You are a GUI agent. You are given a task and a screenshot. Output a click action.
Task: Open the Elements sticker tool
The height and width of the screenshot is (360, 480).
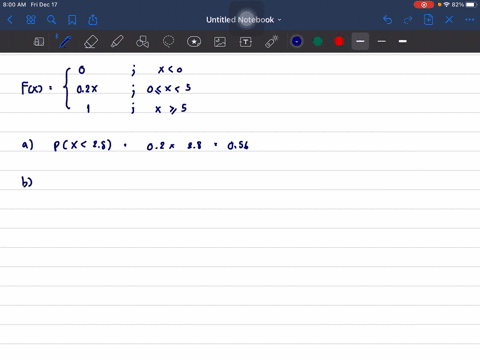coord(194,42)
